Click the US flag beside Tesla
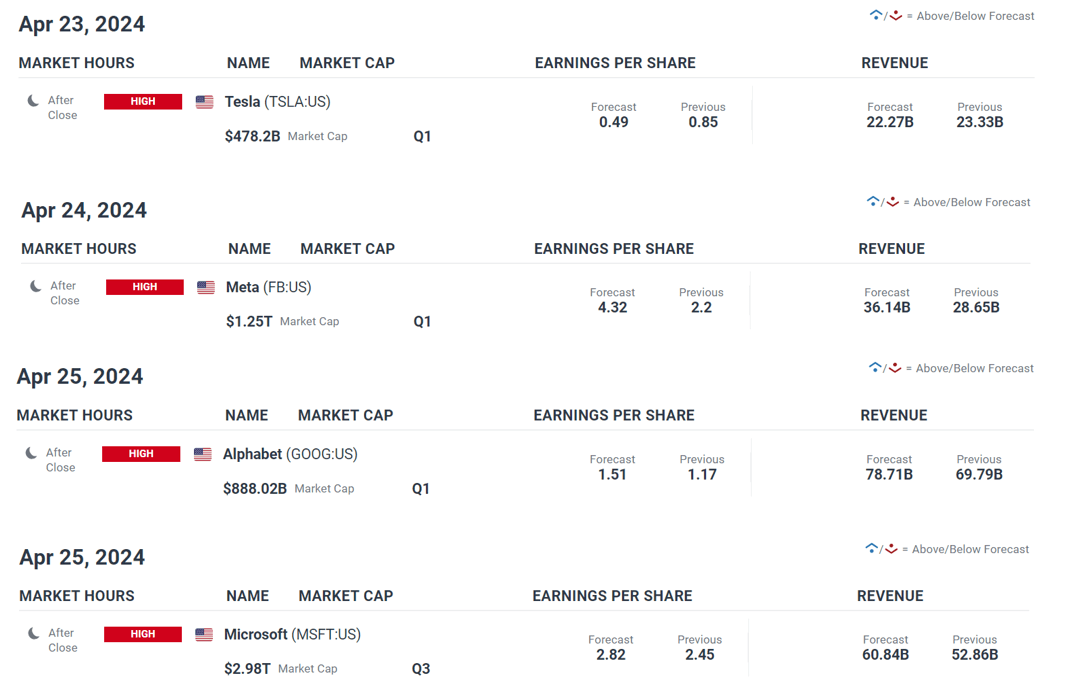The image size is (1070, 699). 205,102
